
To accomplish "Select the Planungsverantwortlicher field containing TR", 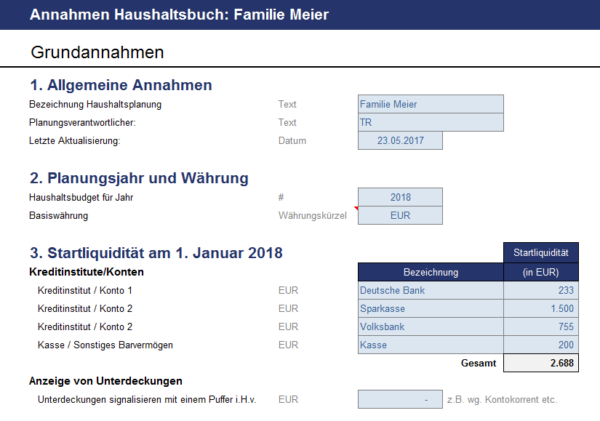I will coord(430,122).
